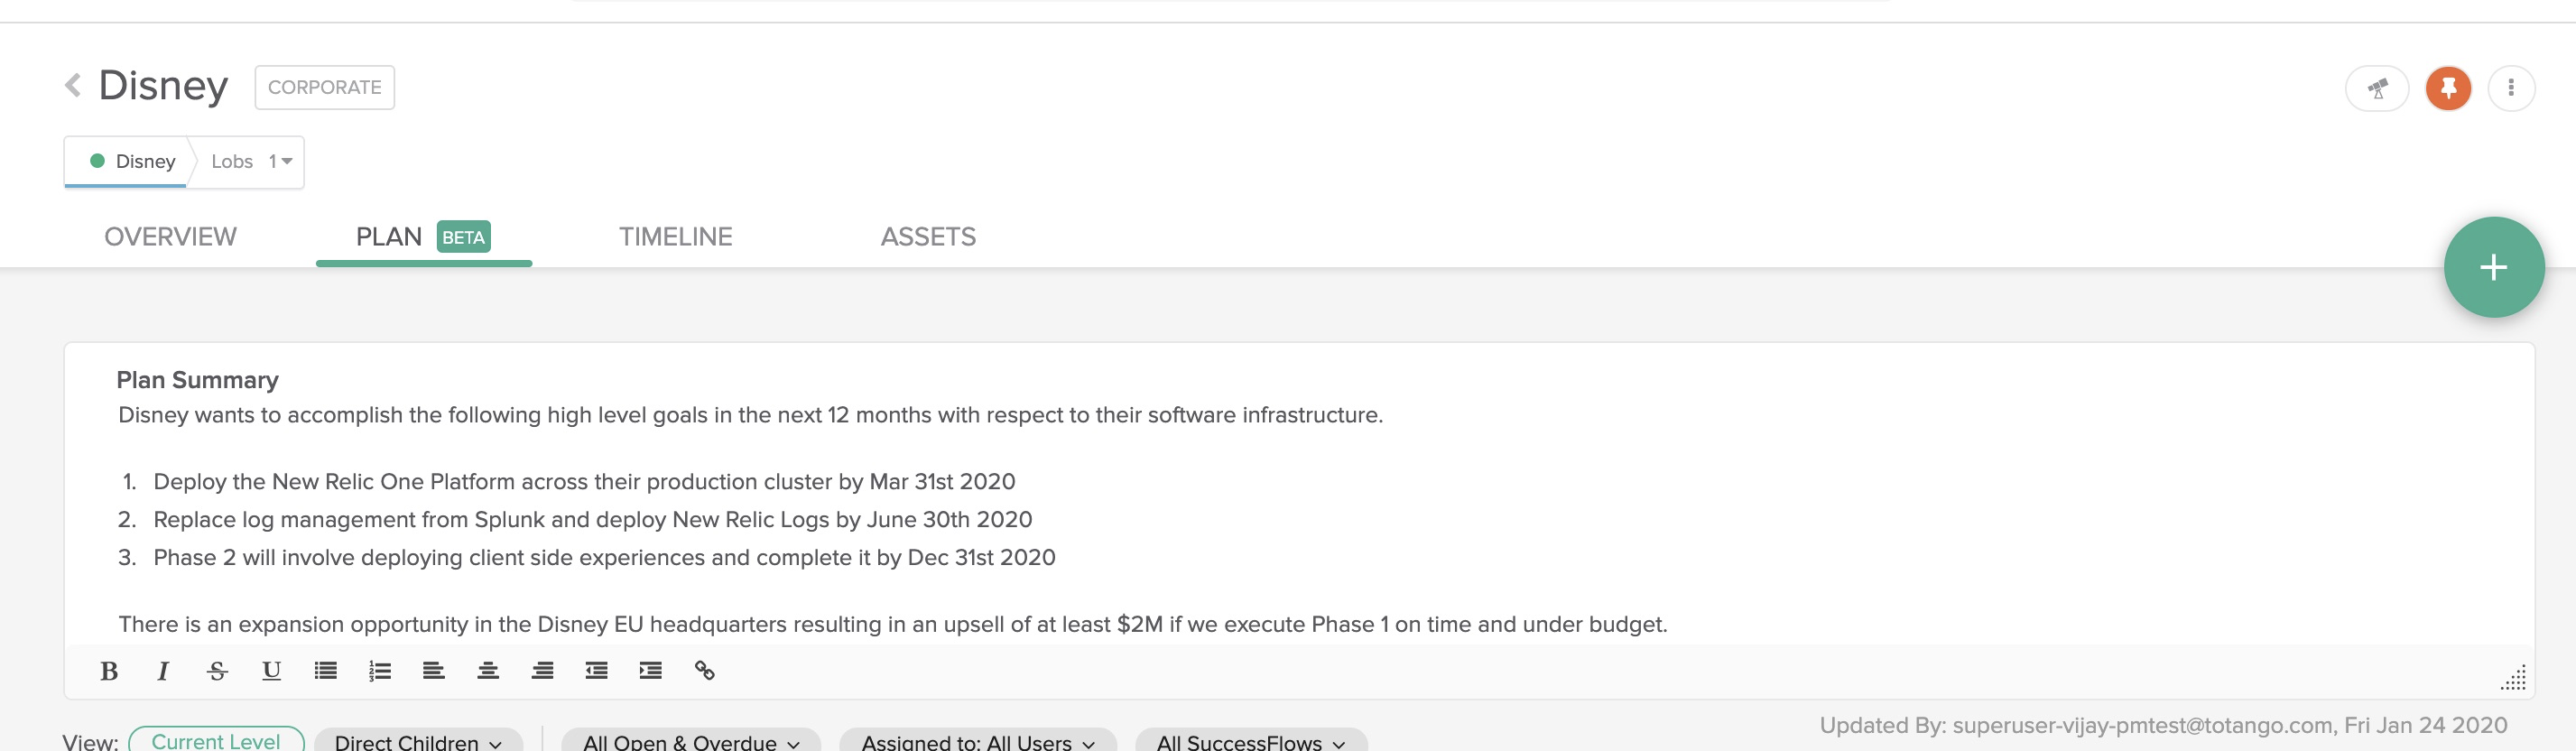Image resolution: width=2576 pixels, height=751 pixels.
Task: Click the editor's corner resize handle
Action: (x=2513, y=678)
